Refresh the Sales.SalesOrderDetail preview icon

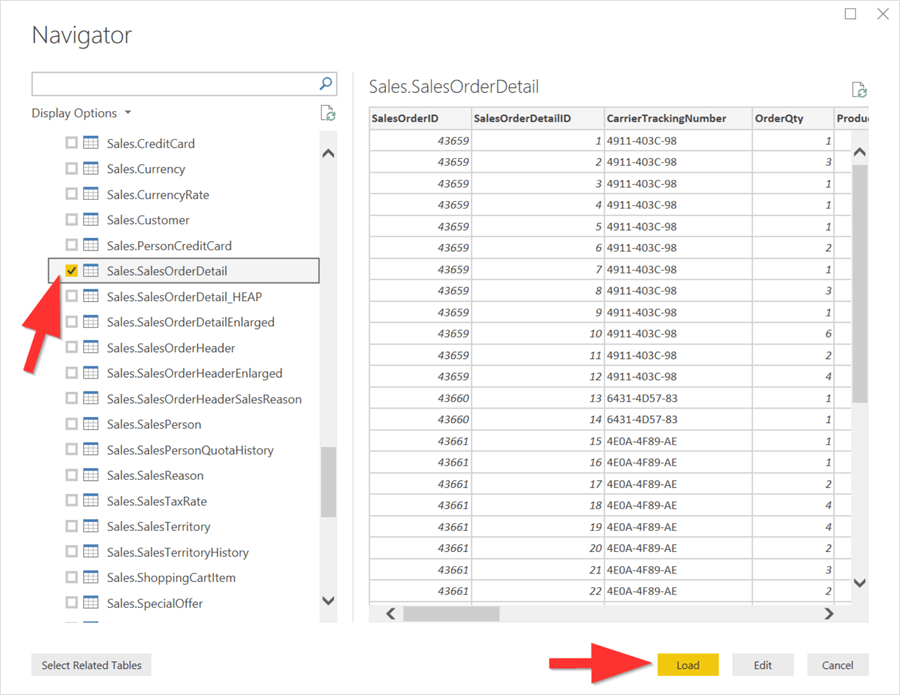(859, 90)
